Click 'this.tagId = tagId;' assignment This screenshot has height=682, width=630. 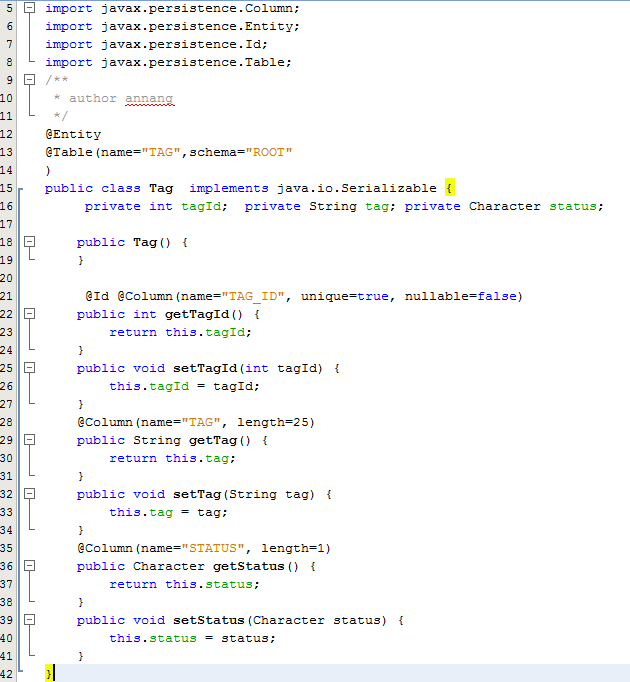(x=184, y=386)
